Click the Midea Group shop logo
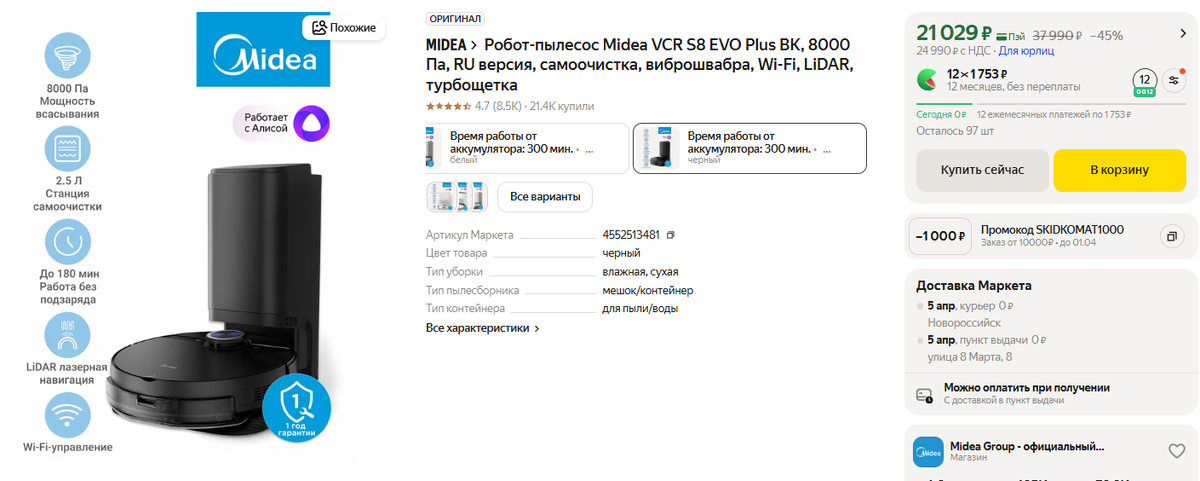Viewport: 1200px width, 481px height. (x=928, y=452)
